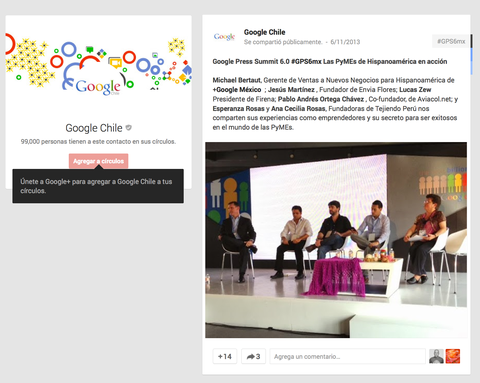Click the grayscale commenter avatar thumbnail
The height and width of the screenshot is (383, 480).
pyautogui.click(x=436, y=356)
